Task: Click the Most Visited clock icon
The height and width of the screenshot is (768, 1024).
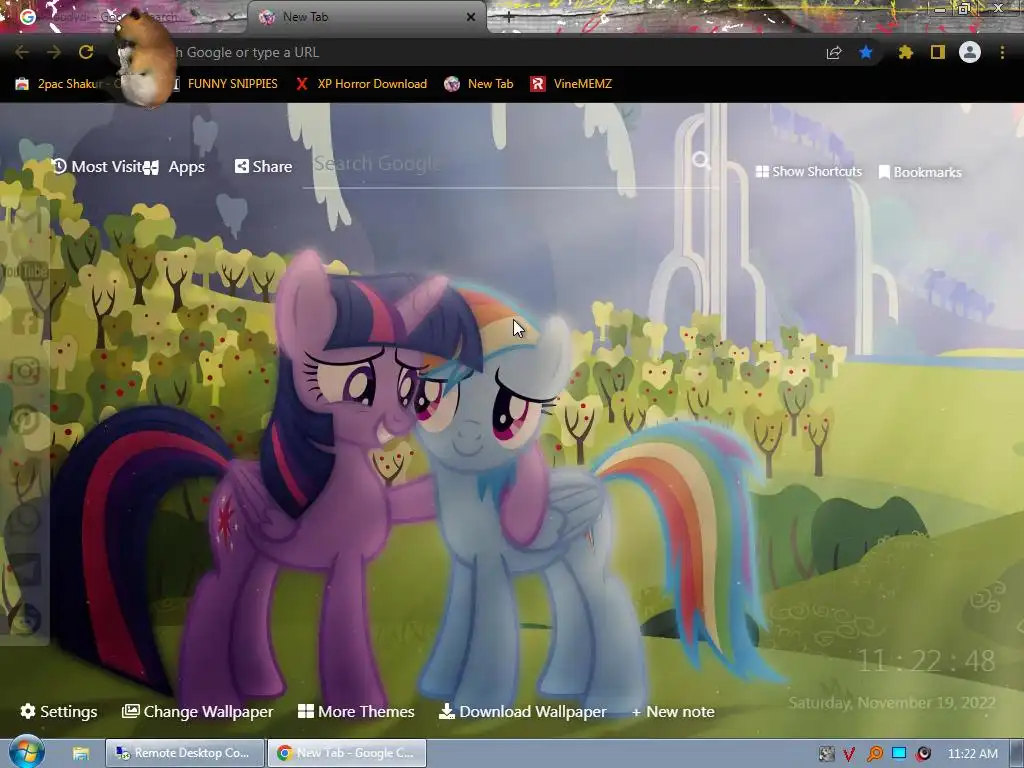Action: coord(59,166)
